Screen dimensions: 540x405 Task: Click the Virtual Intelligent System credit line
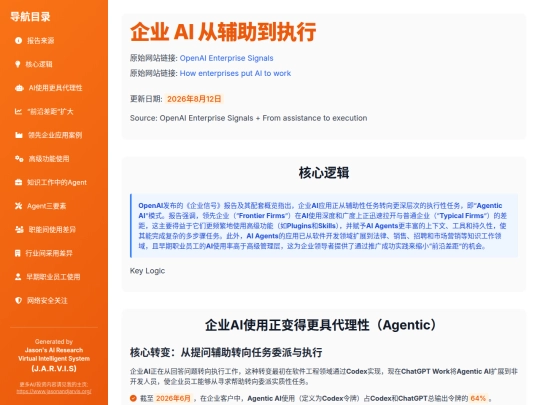point(54,359)
